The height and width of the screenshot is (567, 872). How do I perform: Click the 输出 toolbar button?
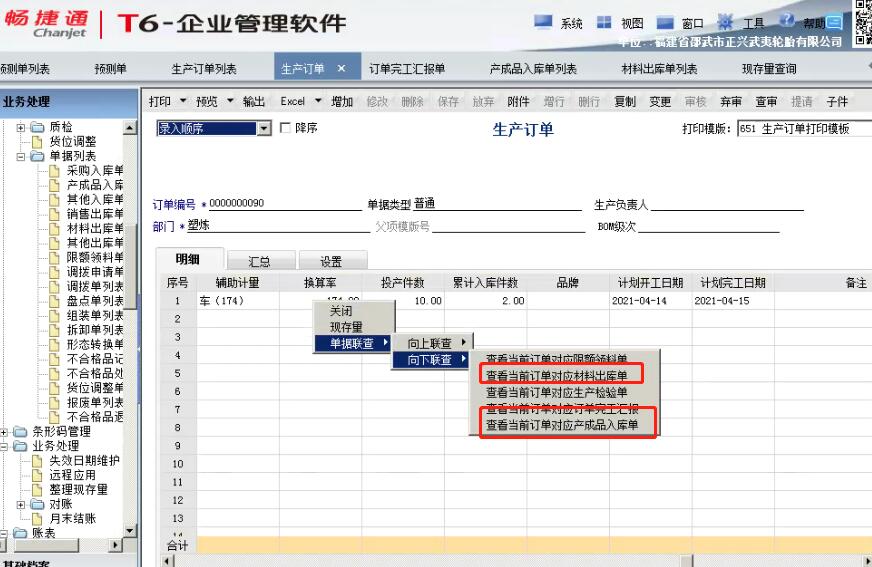pyautogui.click(x=254, y=101)
